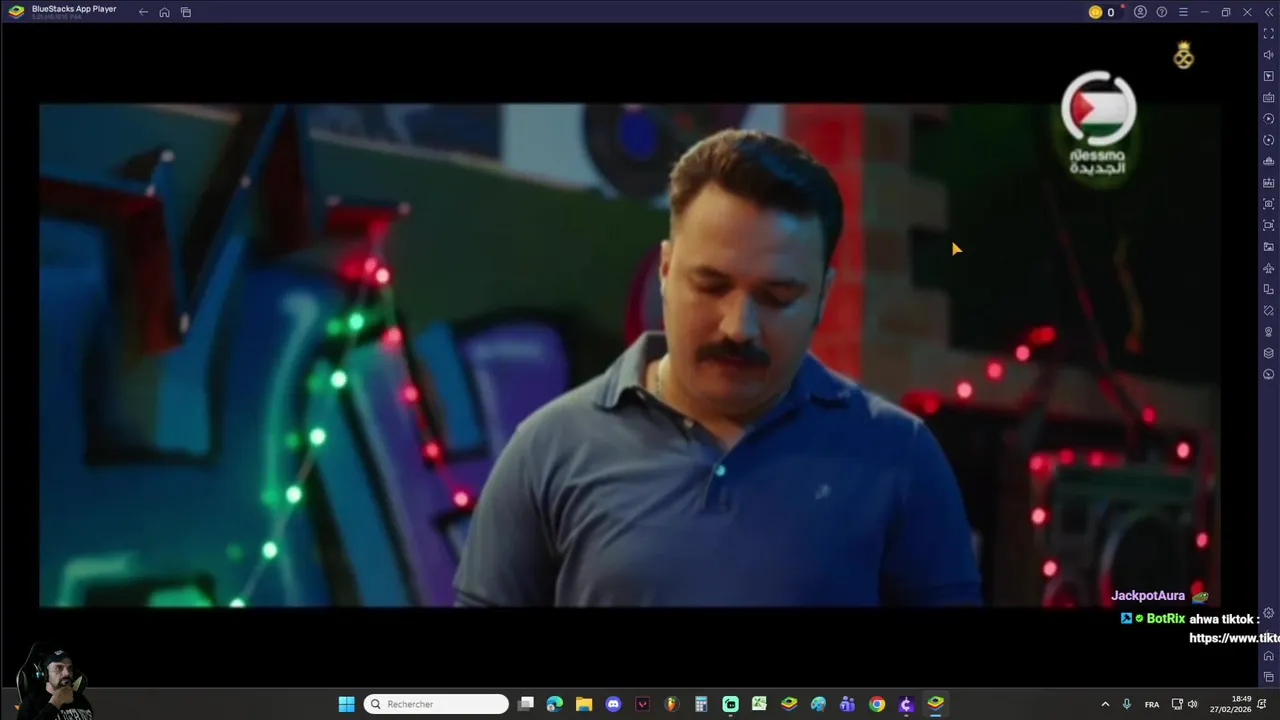Open the Windows Start menu
This screenshot has height=720, width=1280.
point(346,704)
